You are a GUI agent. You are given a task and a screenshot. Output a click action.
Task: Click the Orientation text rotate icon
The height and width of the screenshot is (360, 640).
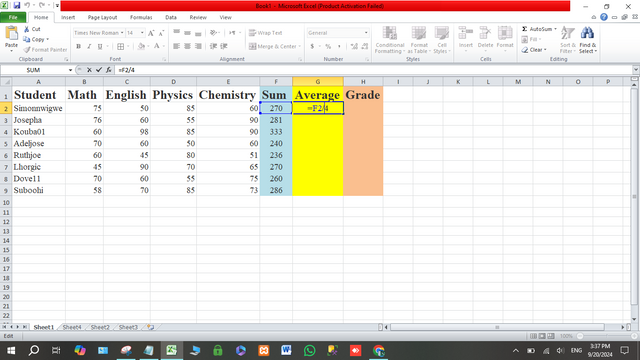(213, 33)
